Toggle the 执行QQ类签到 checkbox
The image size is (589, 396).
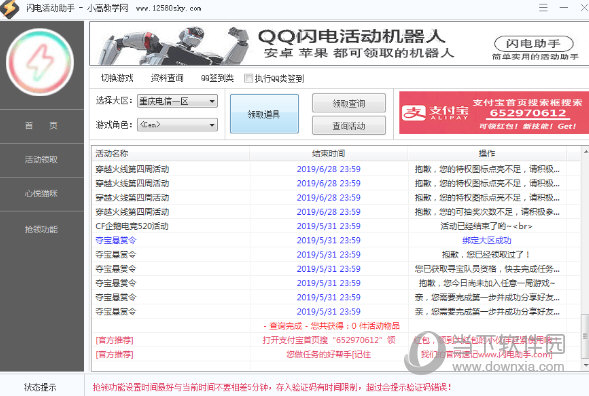tap(248, 78)
